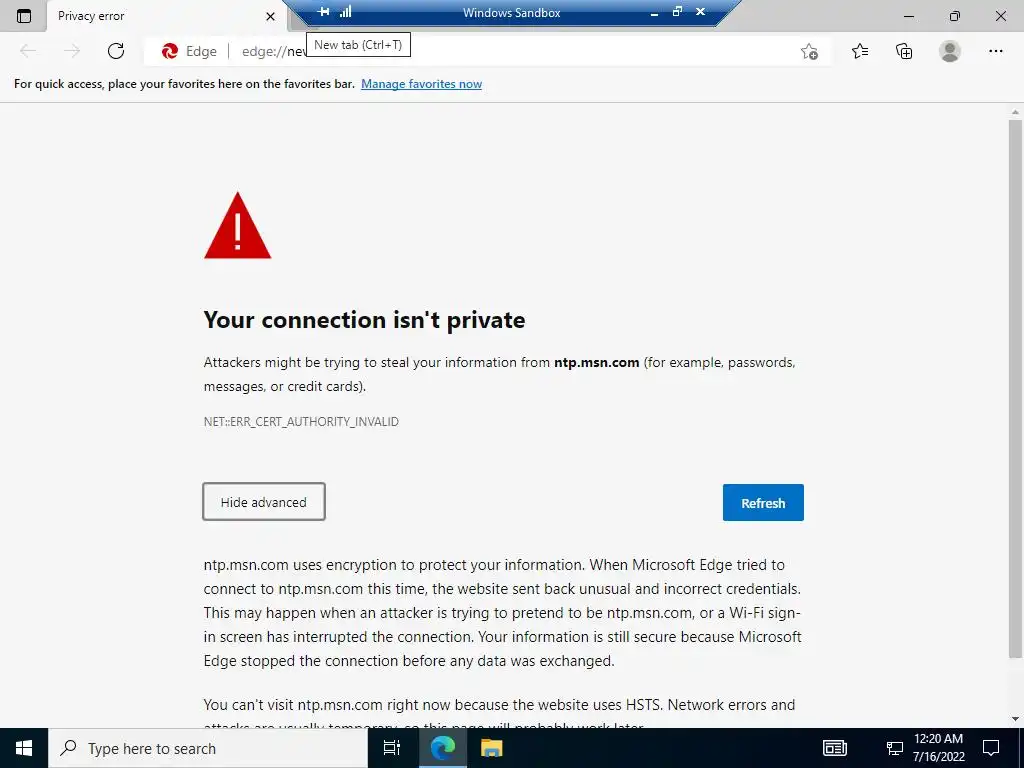Open the notification center icon
The width and height of the screenshot is (1024, 768).
[991, 748]
